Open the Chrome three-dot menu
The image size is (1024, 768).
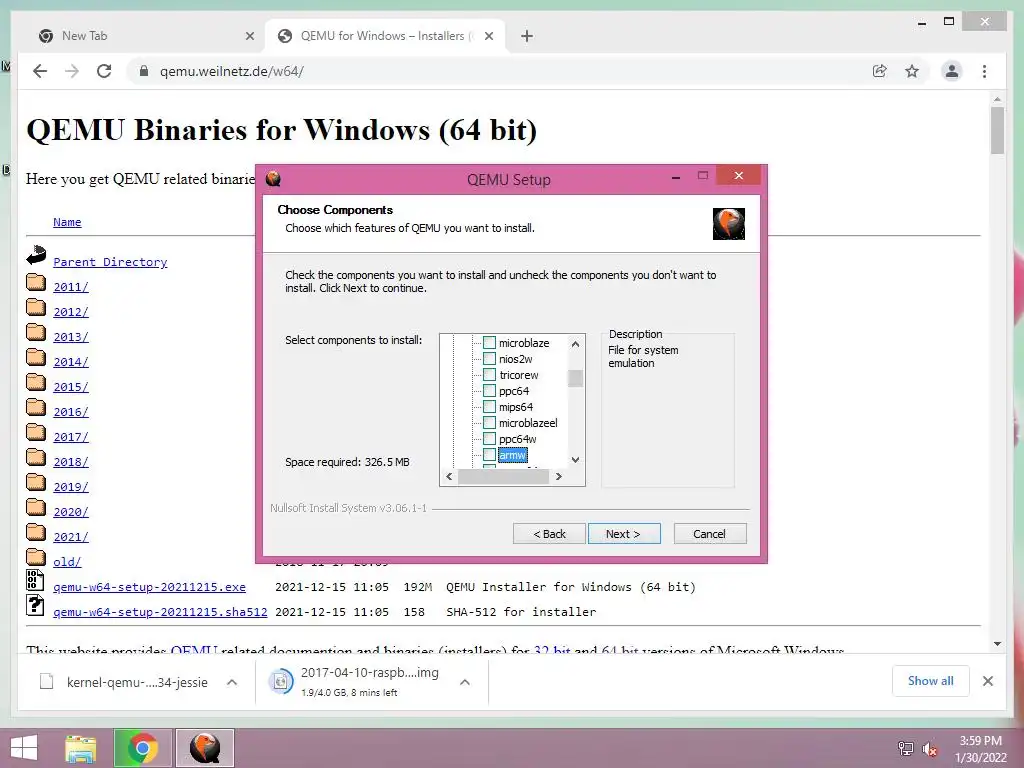point(984,71)
